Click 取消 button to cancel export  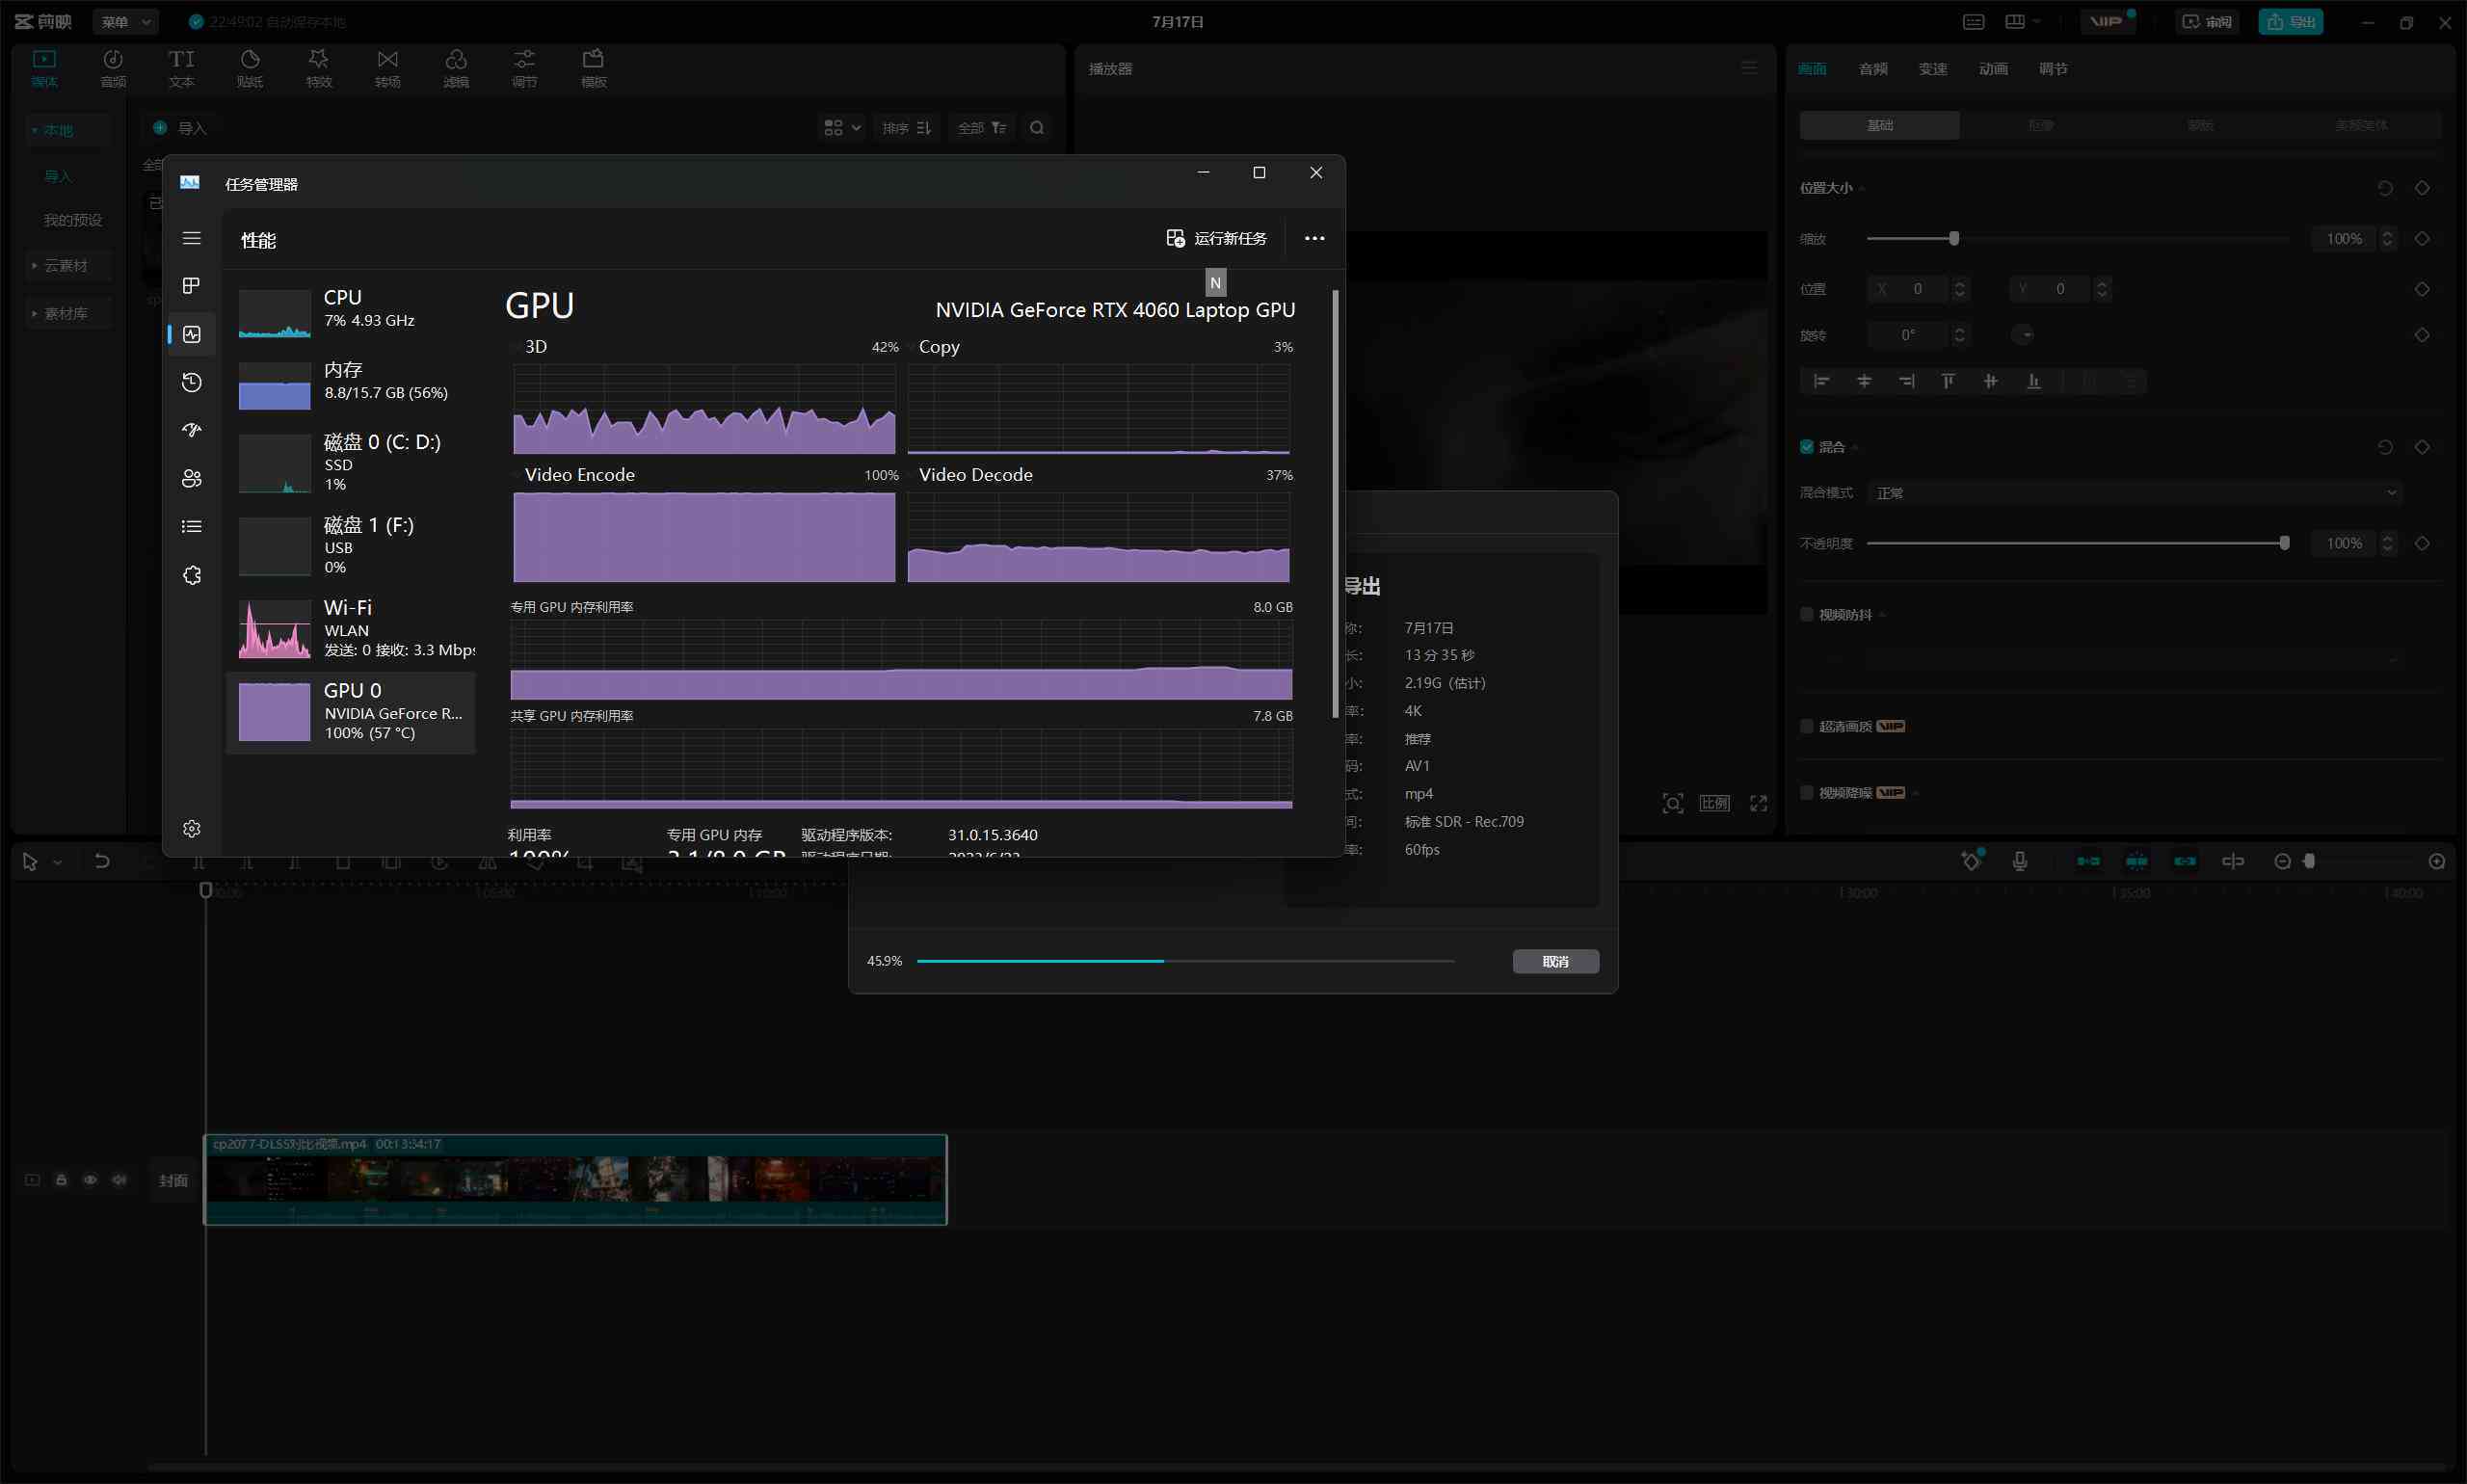[1554, 961]
